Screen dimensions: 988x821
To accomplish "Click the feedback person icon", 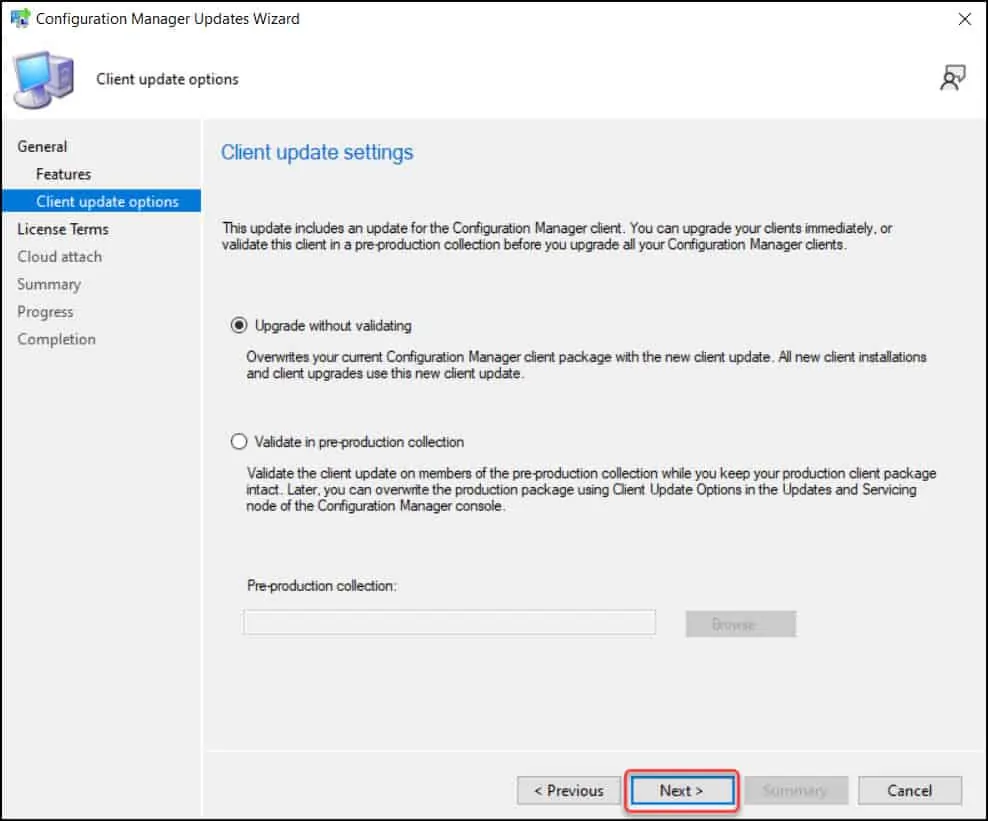I will click(952, 78).
